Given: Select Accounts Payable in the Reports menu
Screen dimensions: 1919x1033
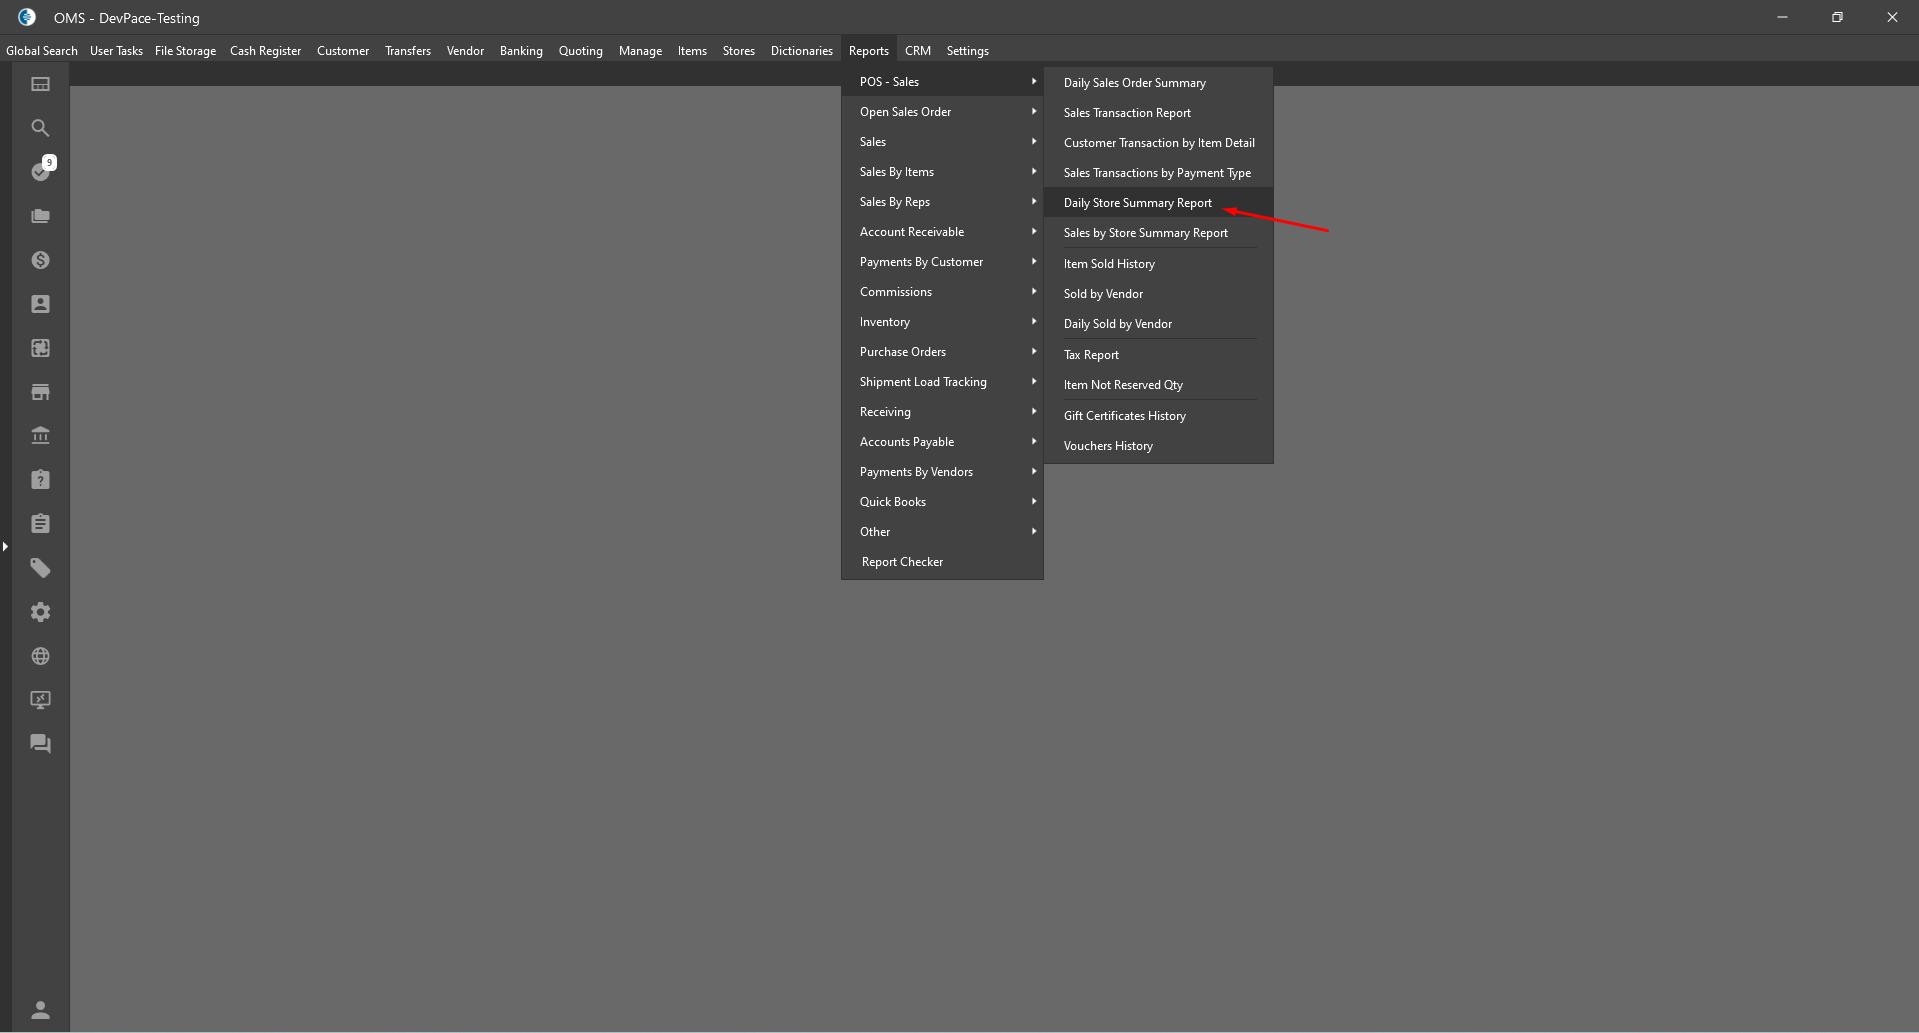Looking at the screenshot, I should pos(942,442).
